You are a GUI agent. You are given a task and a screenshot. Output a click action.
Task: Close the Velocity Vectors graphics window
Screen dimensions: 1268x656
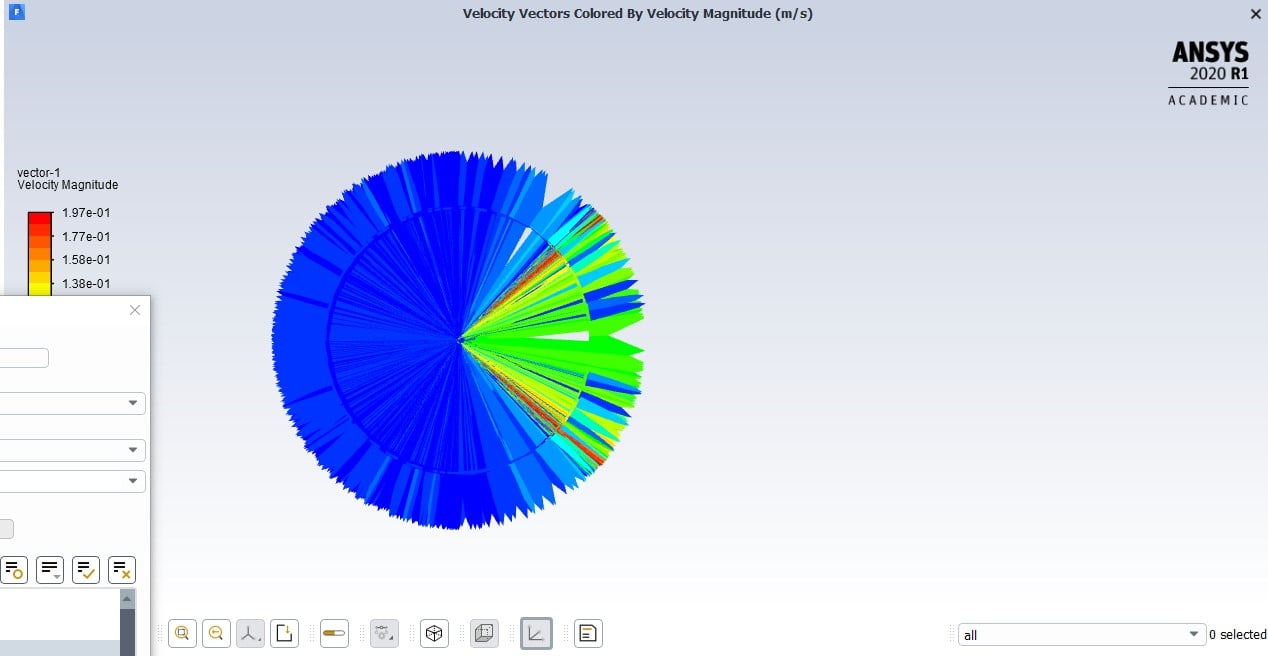point(1256,14)
